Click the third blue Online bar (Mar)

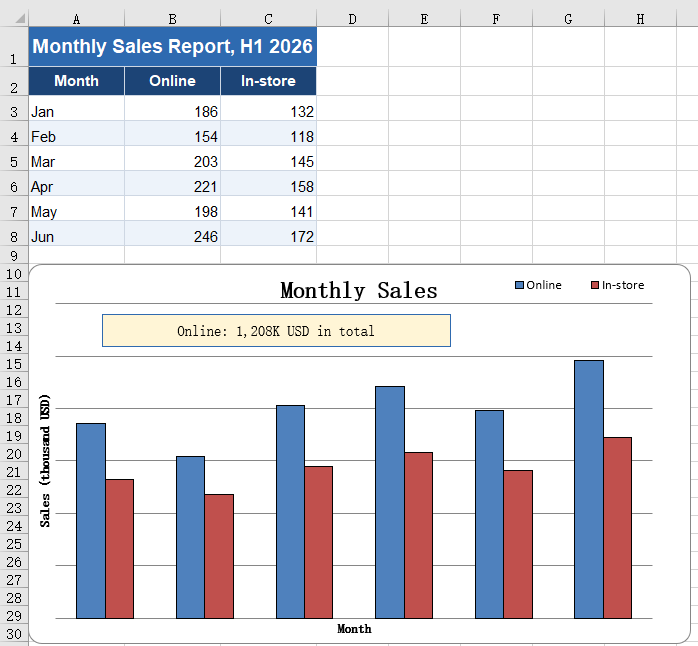tap(291, 512)
